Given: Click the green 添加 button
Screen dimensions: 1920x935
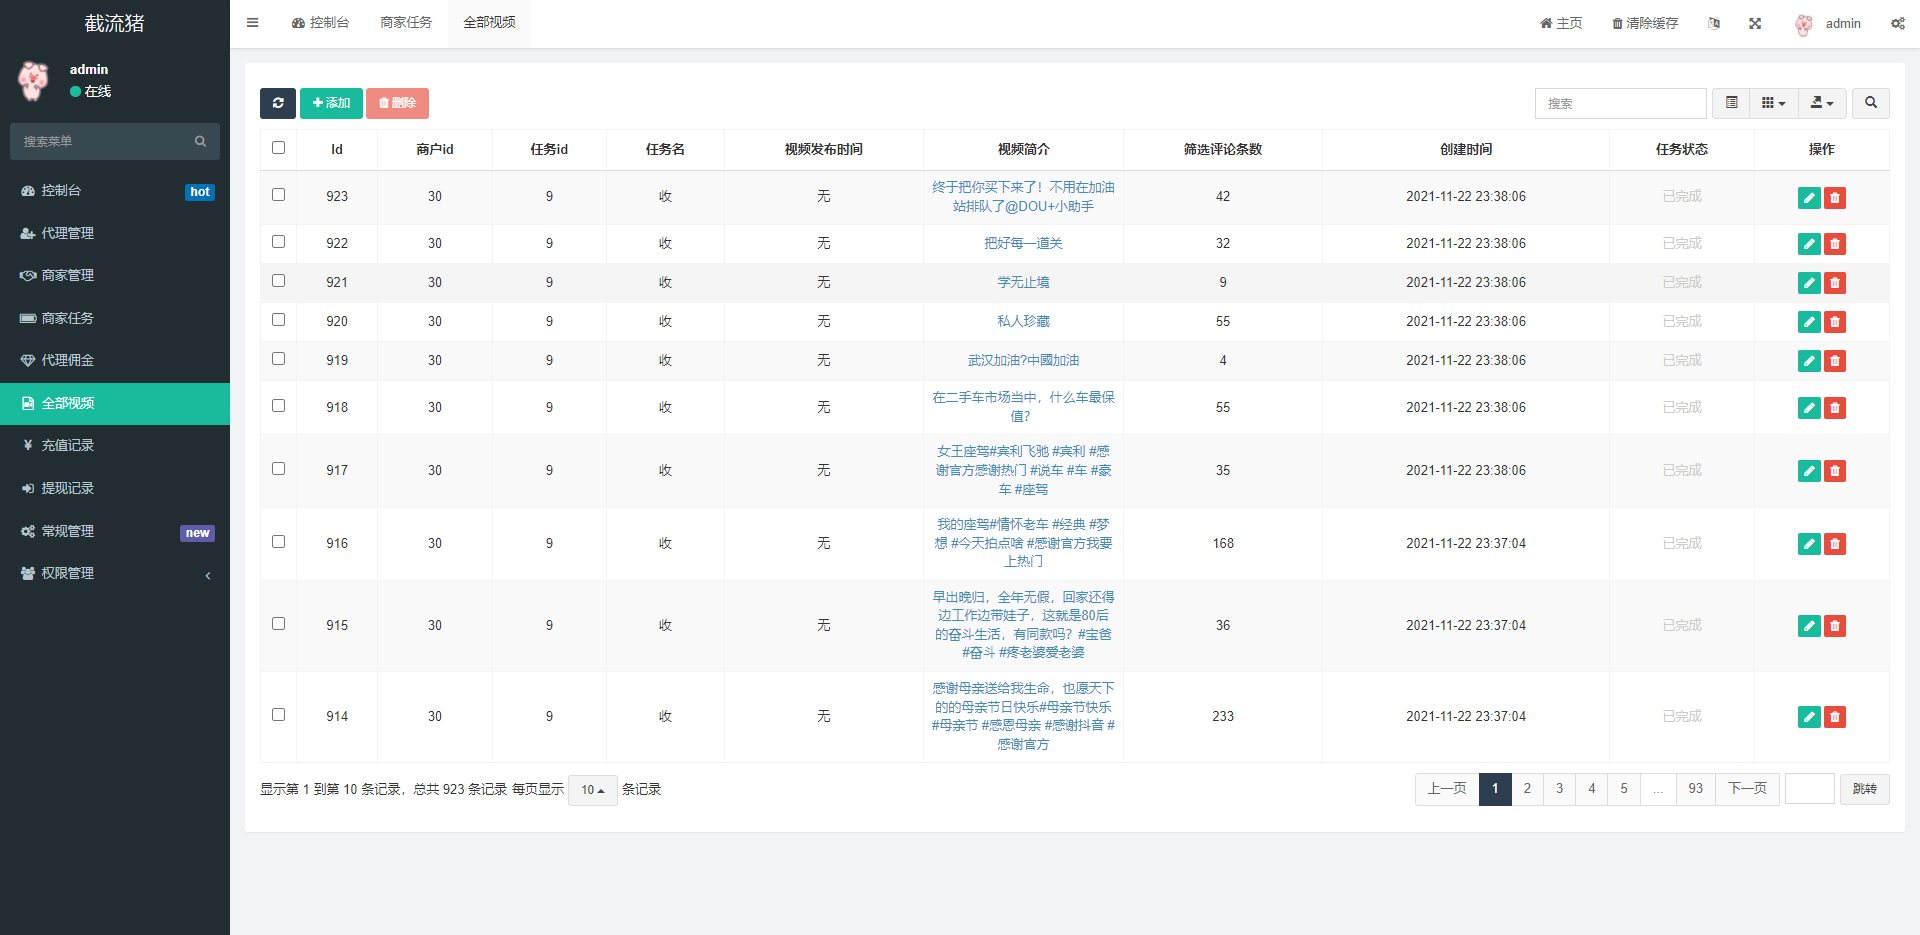Looking at the screenshot, I should tap(331, 103).
